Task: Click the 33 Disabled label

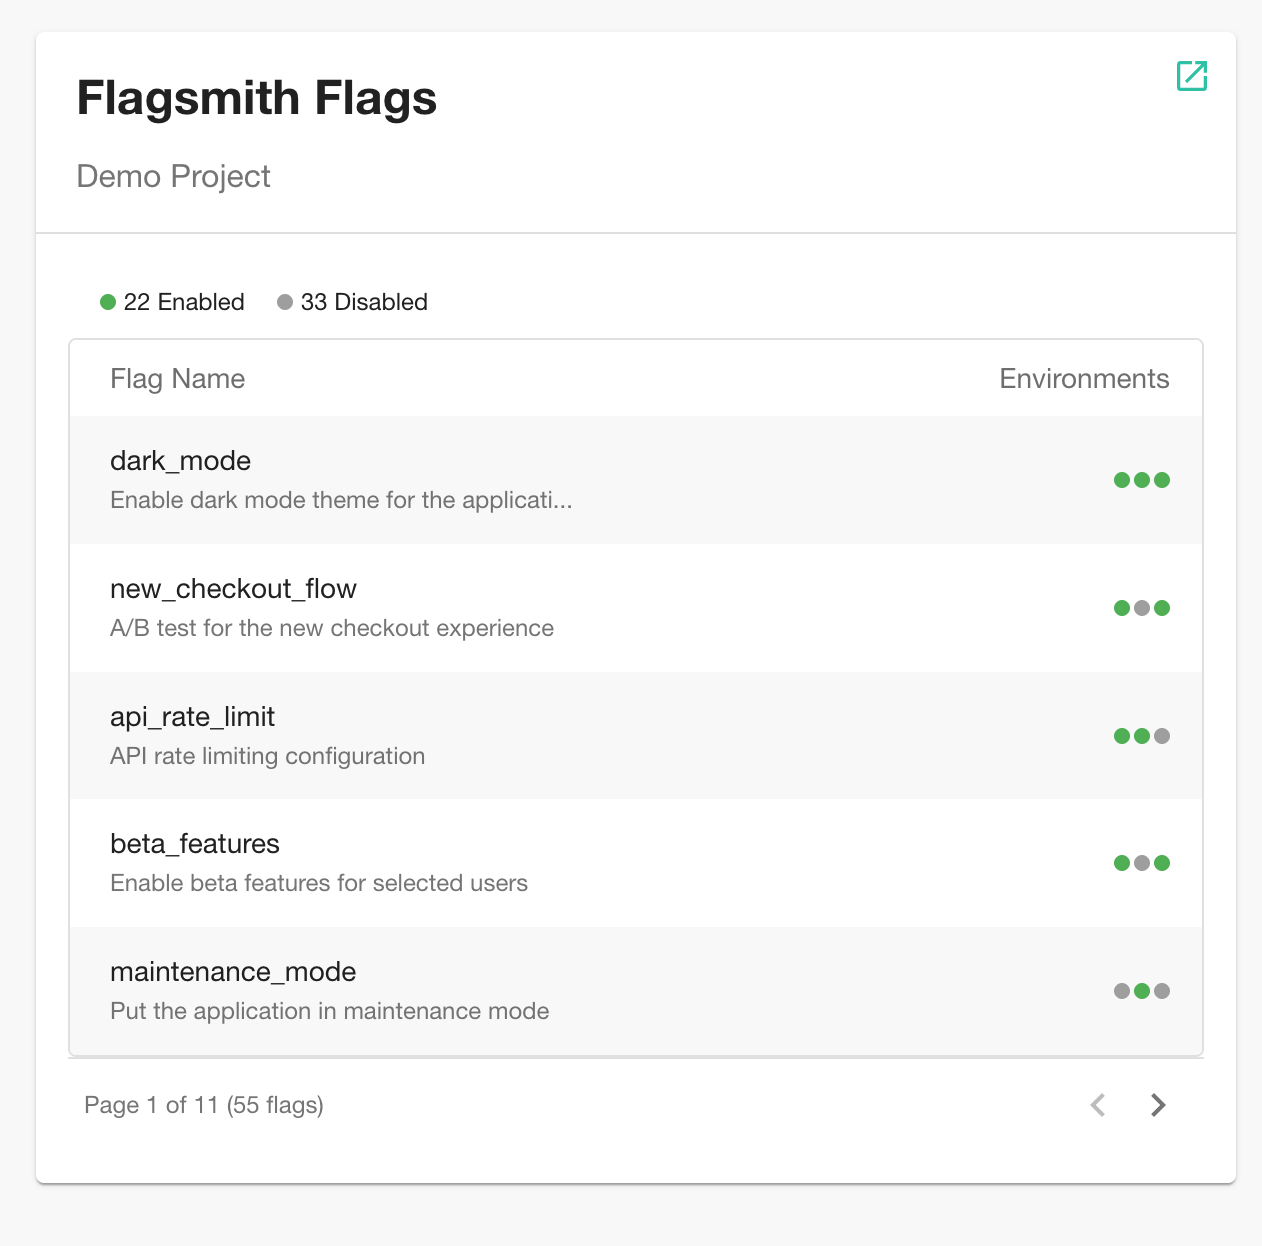Action: click(x=364, y=302)
